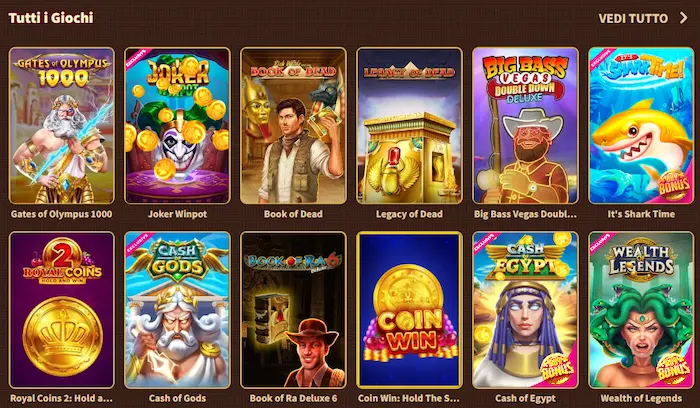Launch the Royal Coins 2 Hold and Win tile
This screenshot has height=408, width=700.
[x=62, y=310]
